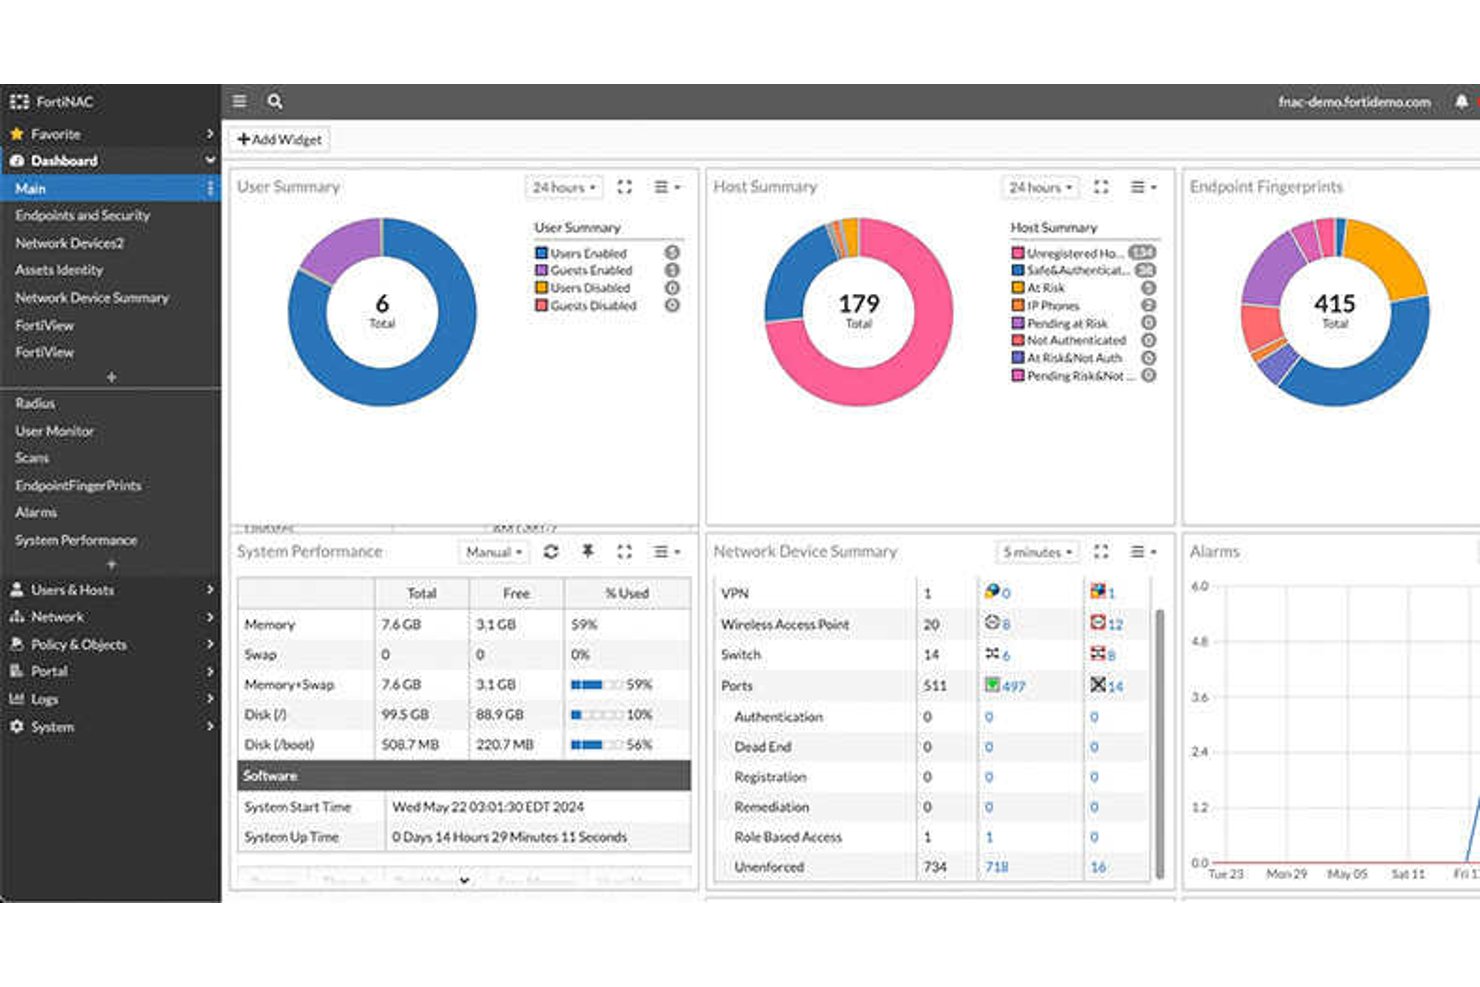Click the Add Widget button
Viewport: 1480px width, 987px height.
point(280,139)
